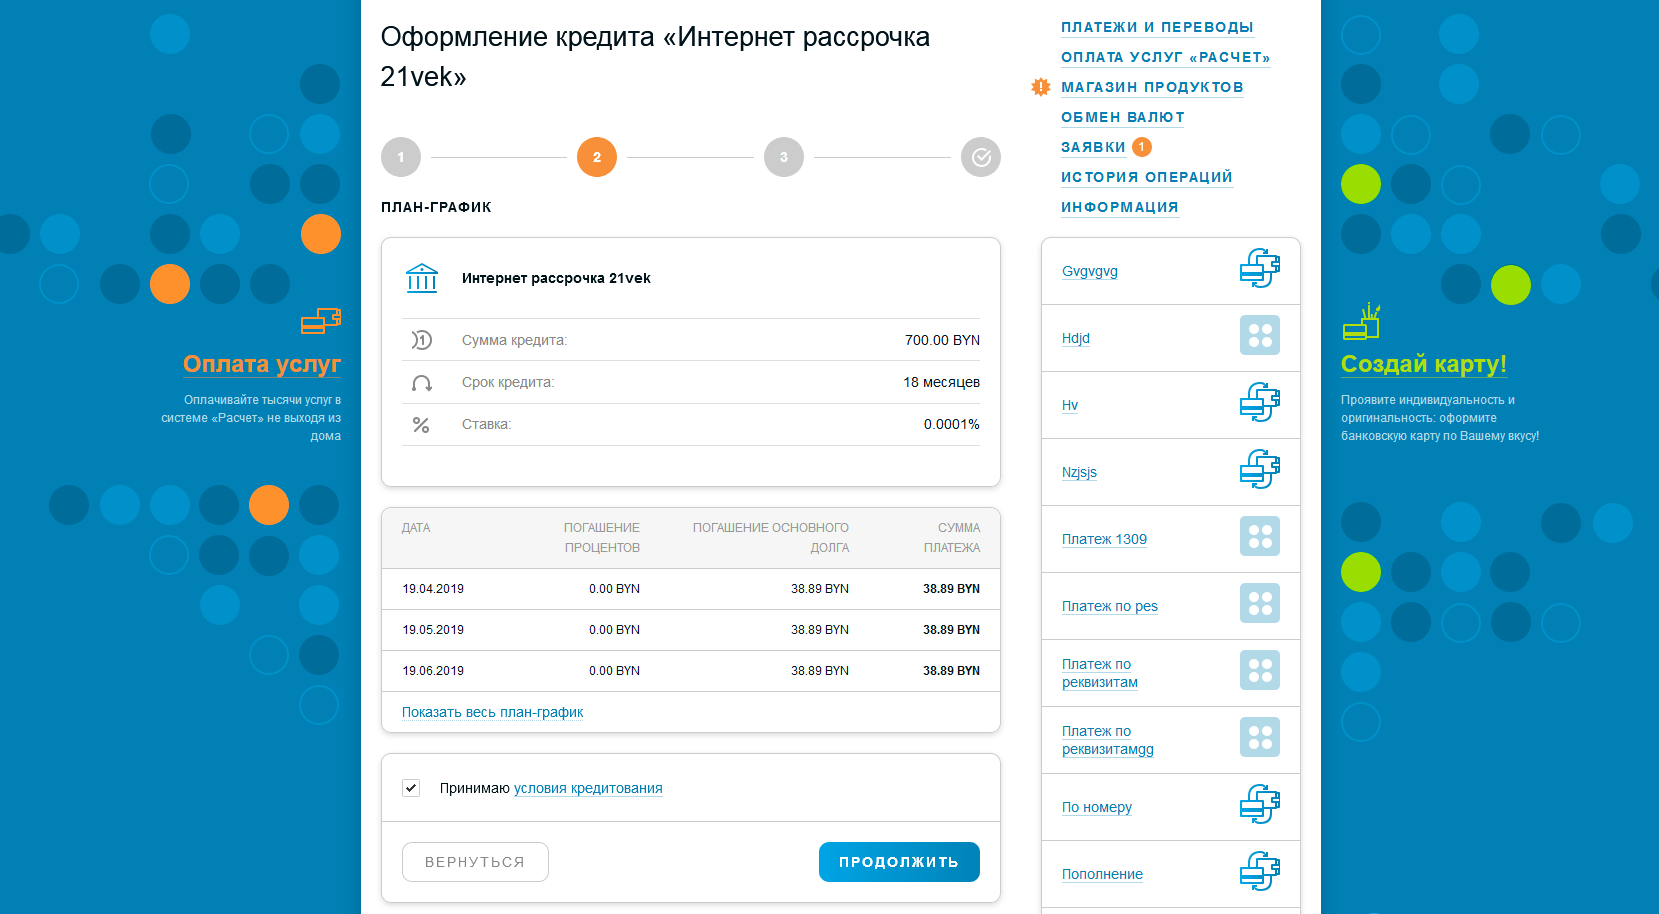Click the active step 2 circle

pyautogui.click(x=597, y=157)
